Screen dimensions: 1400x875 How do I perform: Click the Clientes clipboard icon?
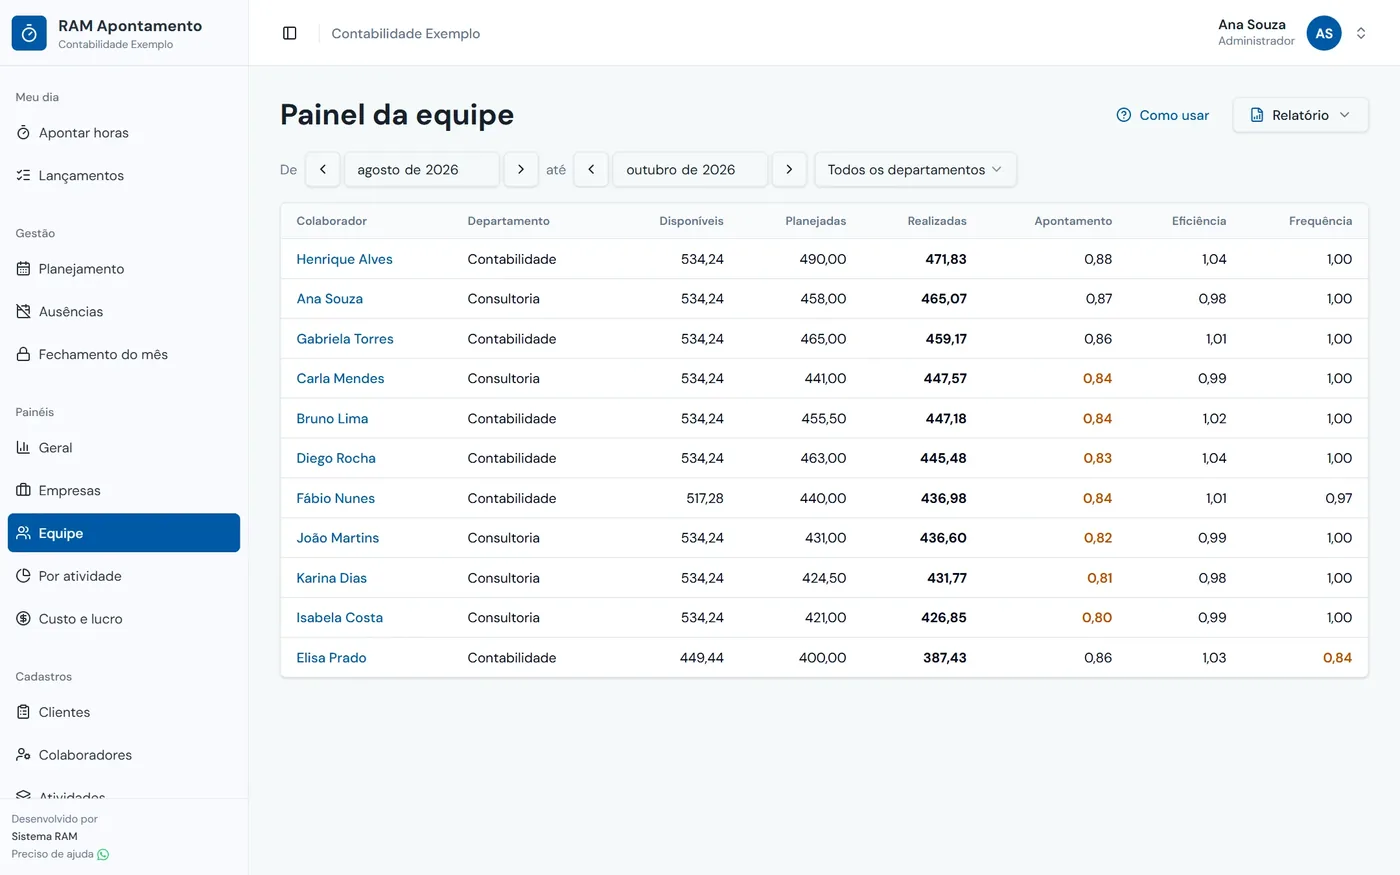pyautogui.click(x=23, y=712)
